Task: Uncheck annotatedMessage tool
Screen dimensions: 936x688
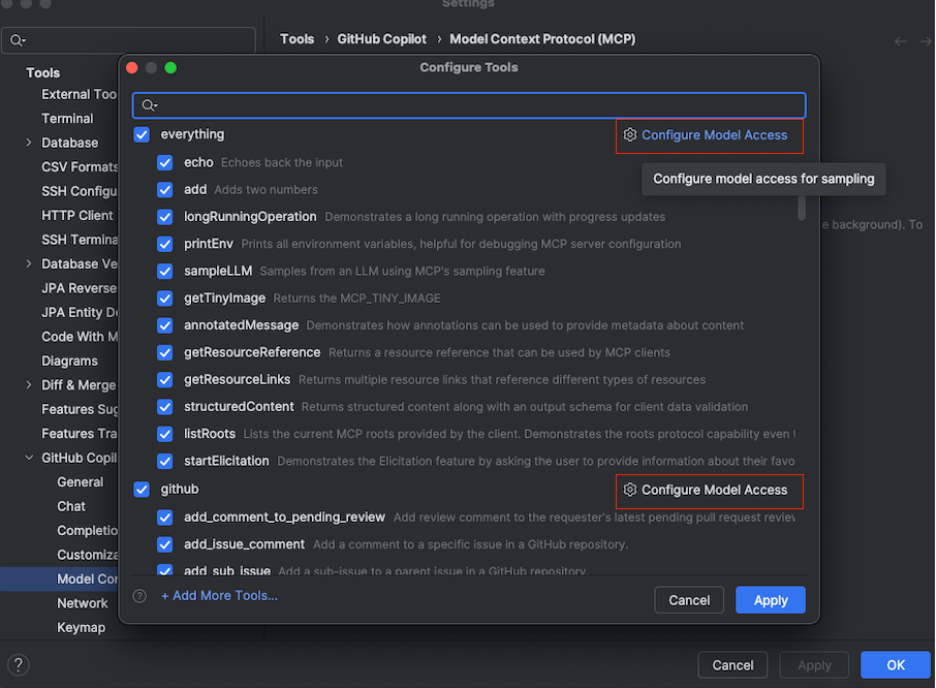Action: point(165,326)
